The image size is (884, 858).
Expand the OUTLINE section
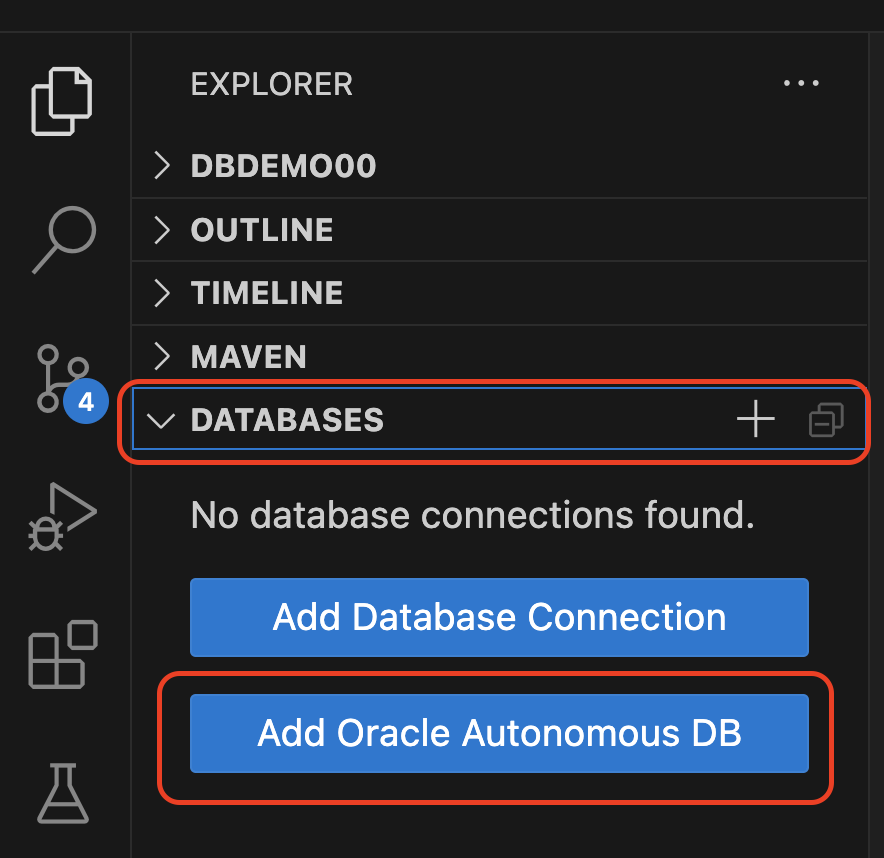pos(162,229)
